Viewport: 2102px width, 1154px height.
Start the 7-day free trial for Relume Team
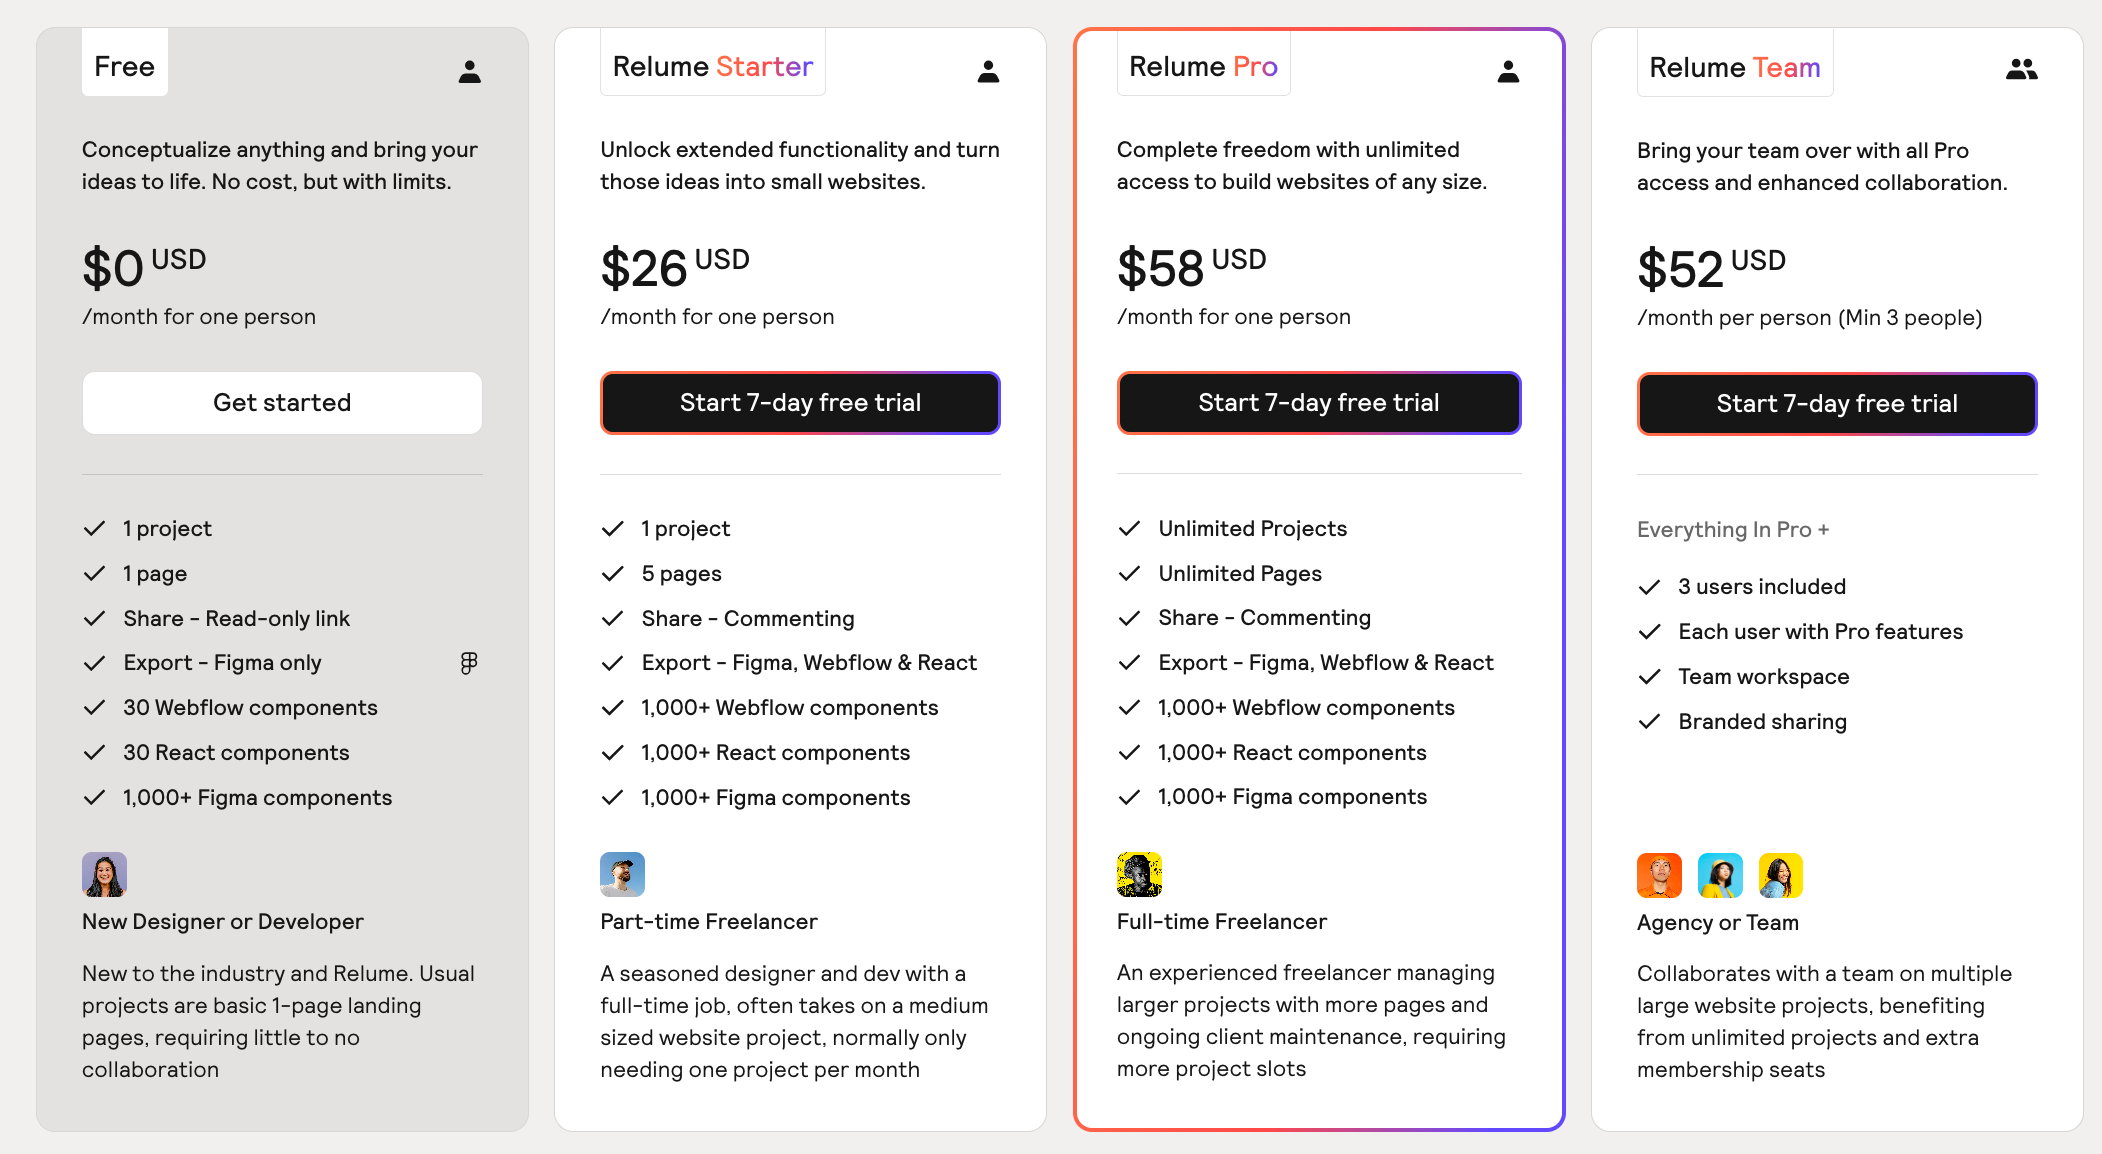point(1837,404)
